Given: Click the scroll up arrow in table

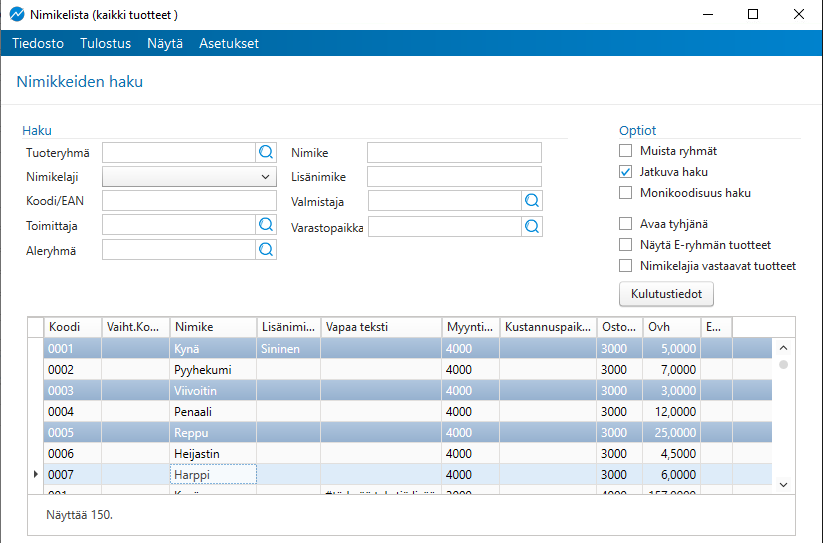Looking at the screenshot, I should click(x=783, y=348).
